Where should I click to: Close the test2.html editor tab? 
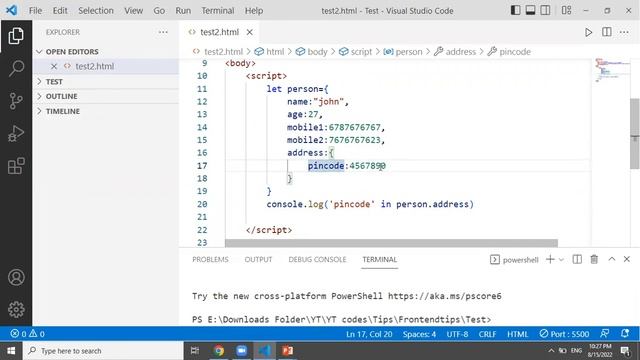click(x=249, y=32)
